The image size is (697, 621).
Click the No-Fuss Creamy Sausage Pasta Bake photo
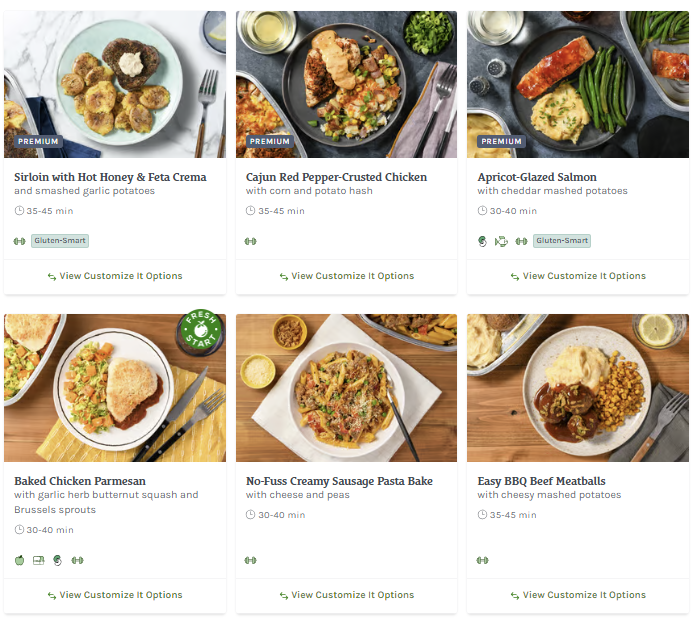pos(346,388)
